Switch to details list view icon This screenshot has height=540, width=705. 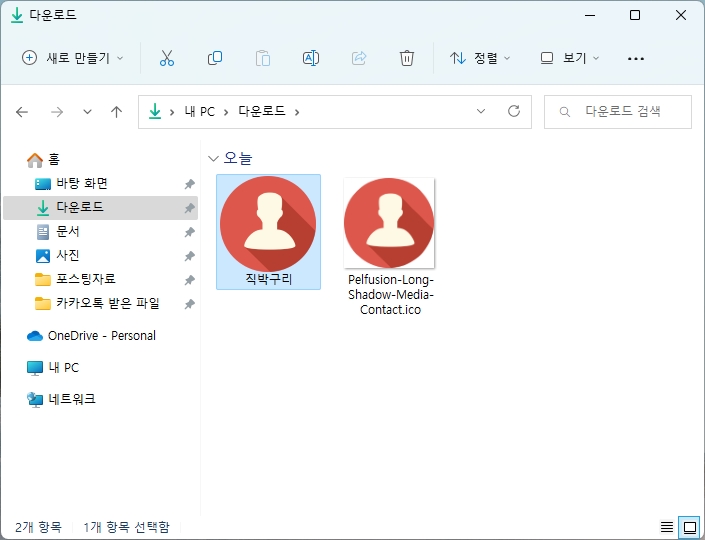tap(667, 527)
